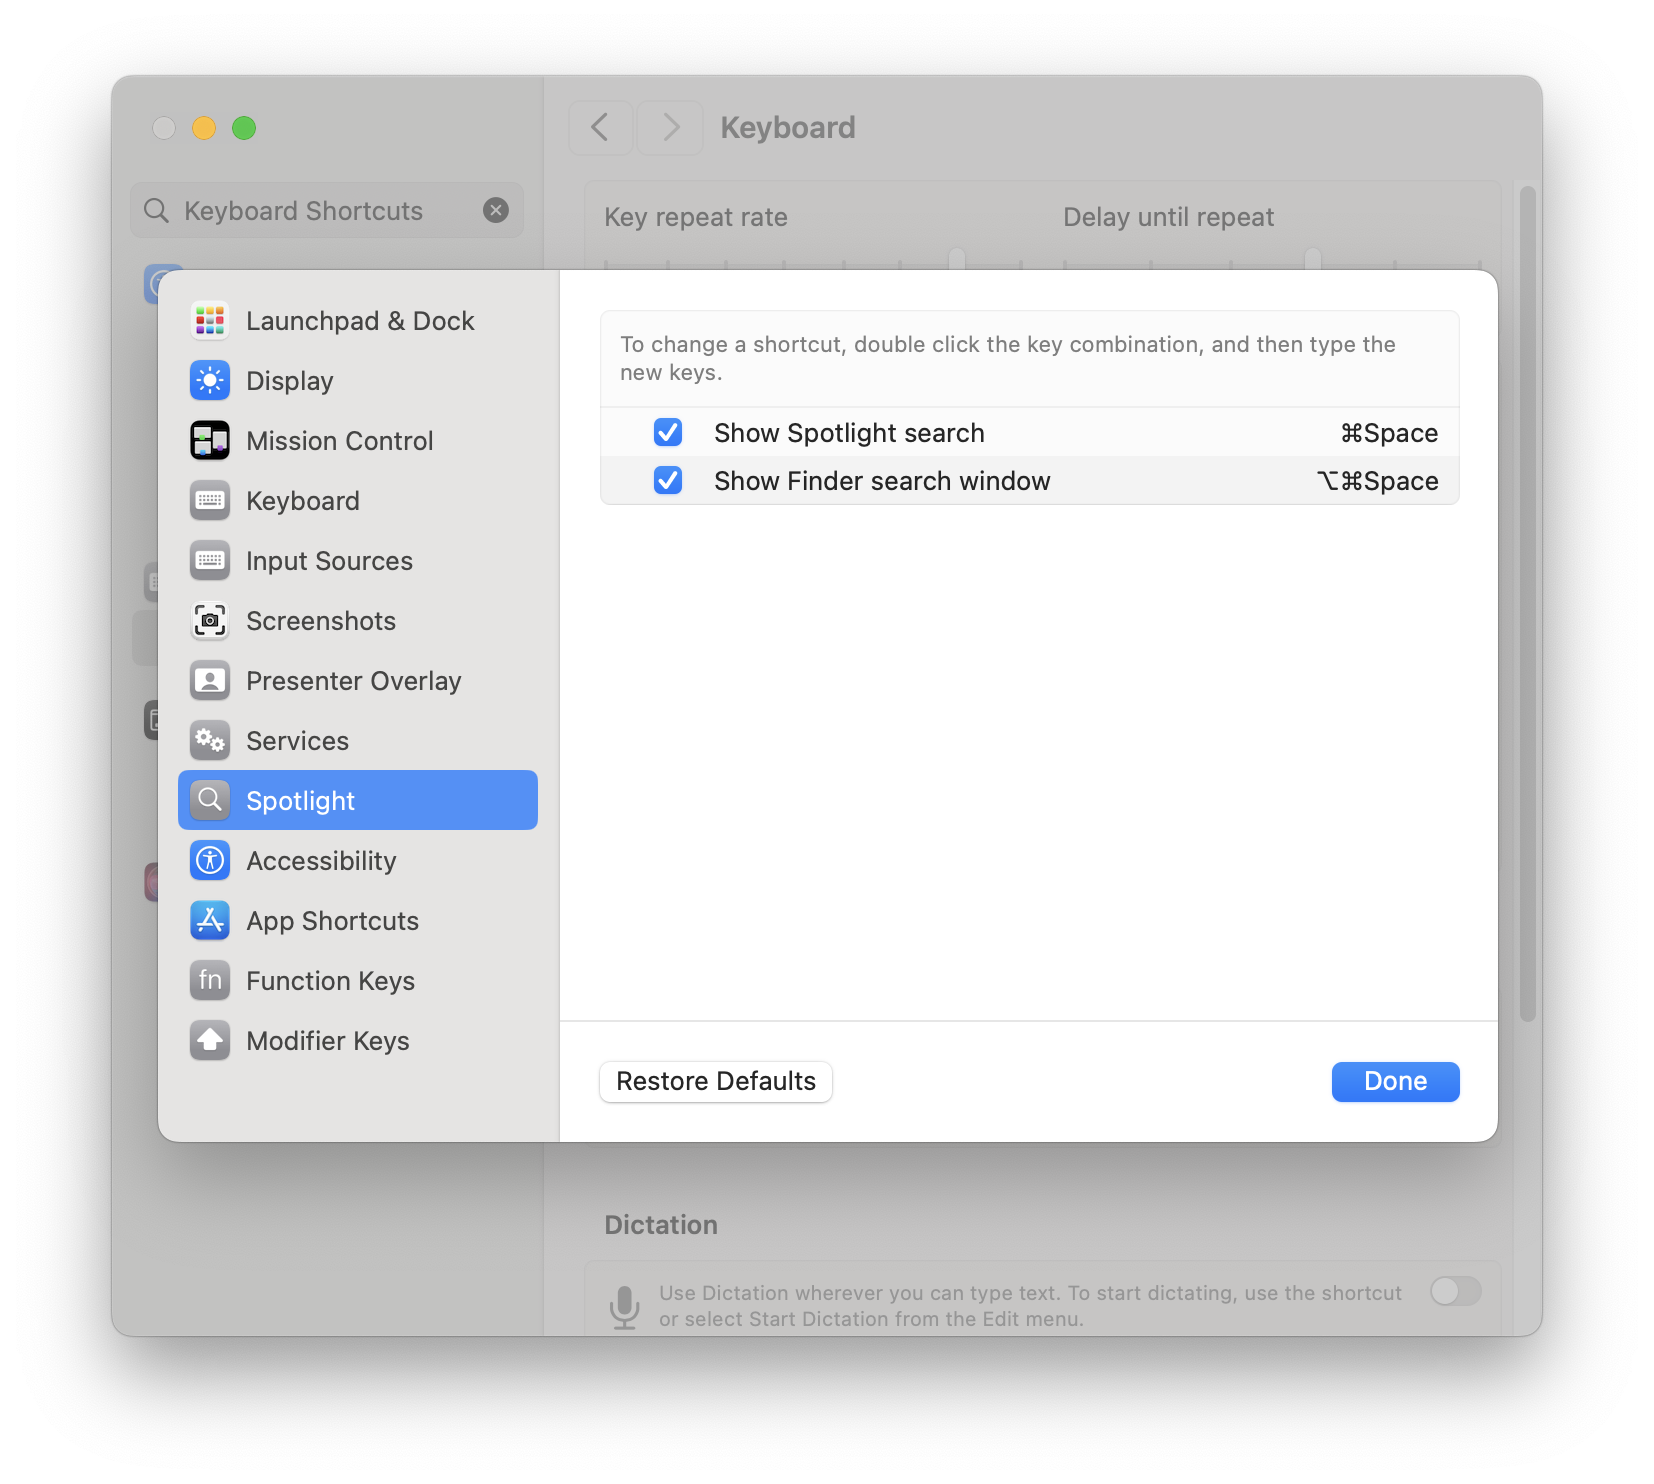Click the ⌥⌘Space shortcut key combination
This screenshot has width=1654, height=1484.
[x=1378, y=481]
